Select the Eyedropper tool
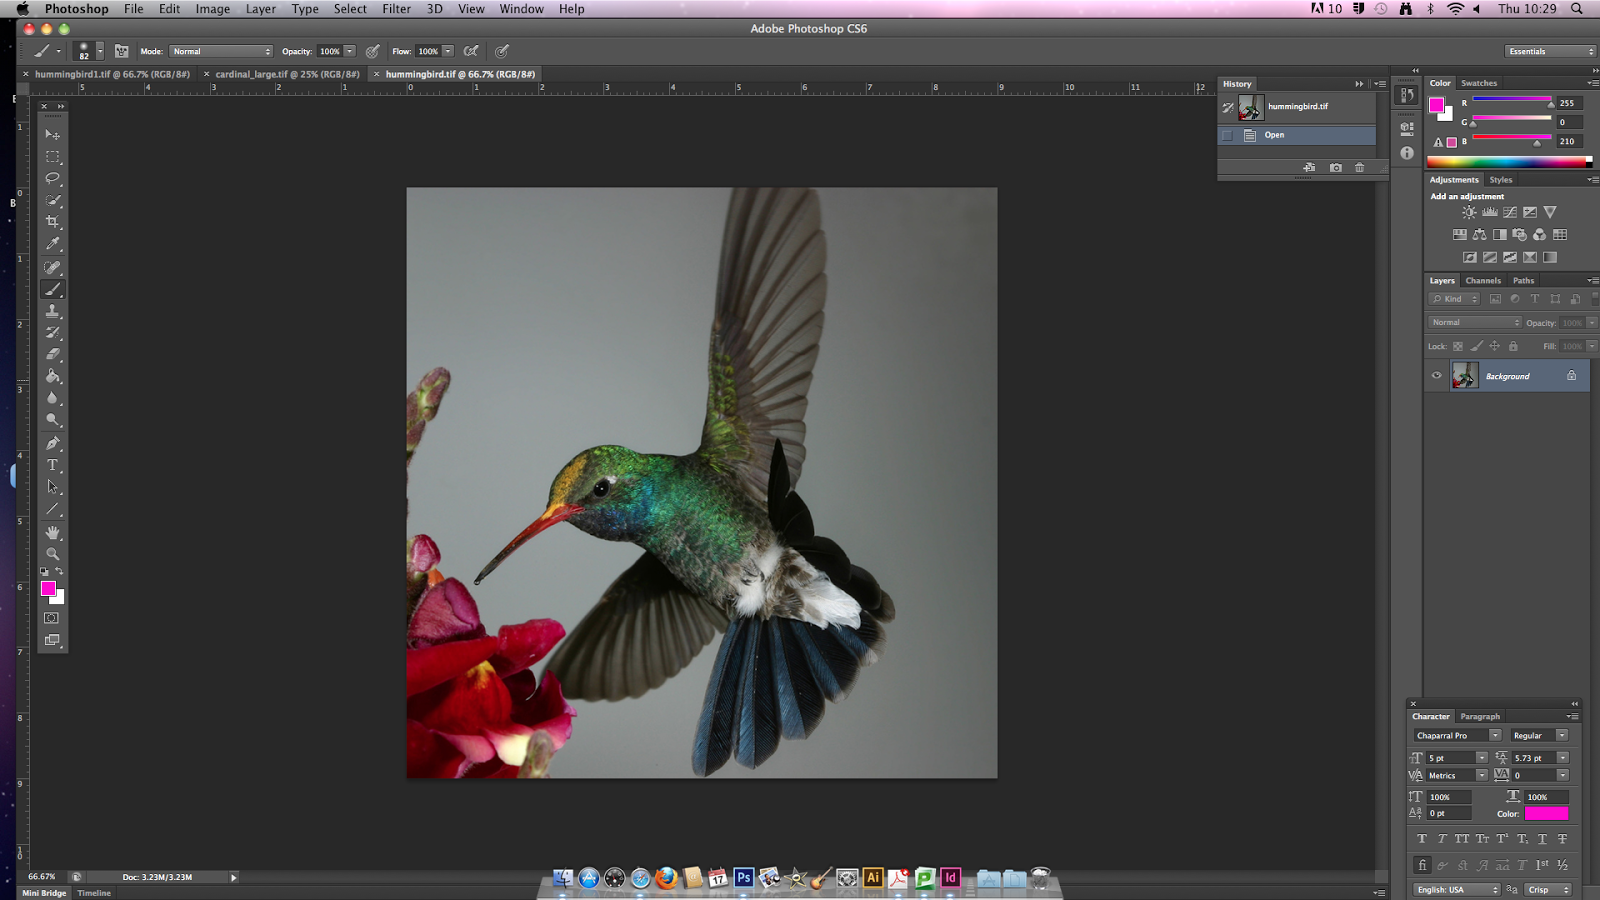Screen dimensions: 1600x900 53,244
